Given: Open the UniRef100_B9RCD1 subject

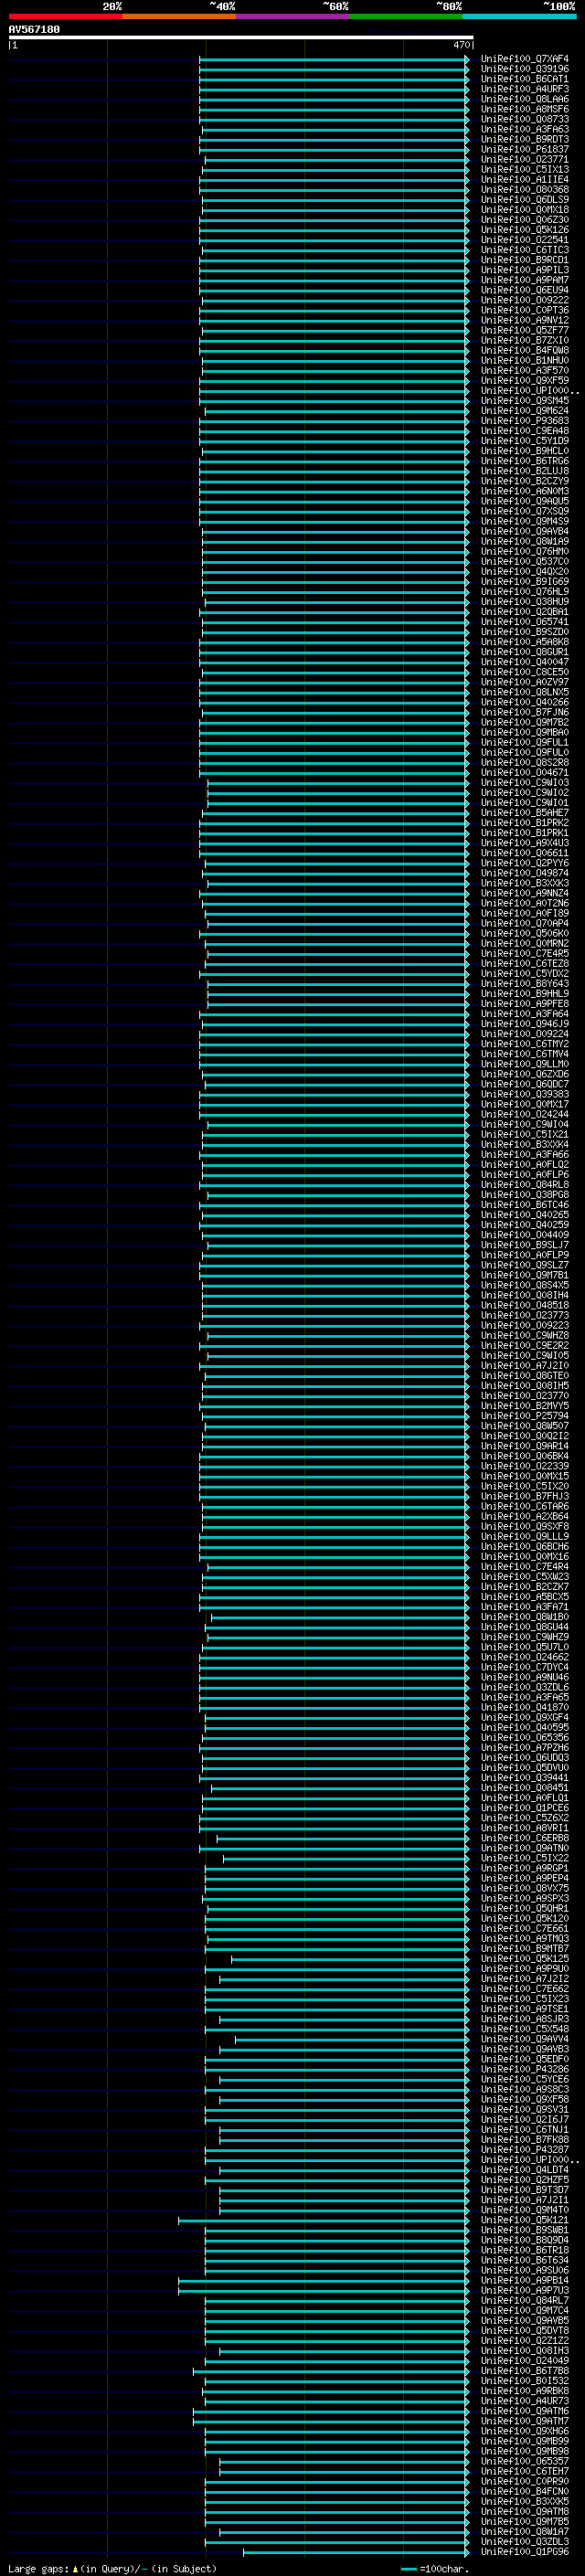Looking at the screenshot, I should click(525, 260).
